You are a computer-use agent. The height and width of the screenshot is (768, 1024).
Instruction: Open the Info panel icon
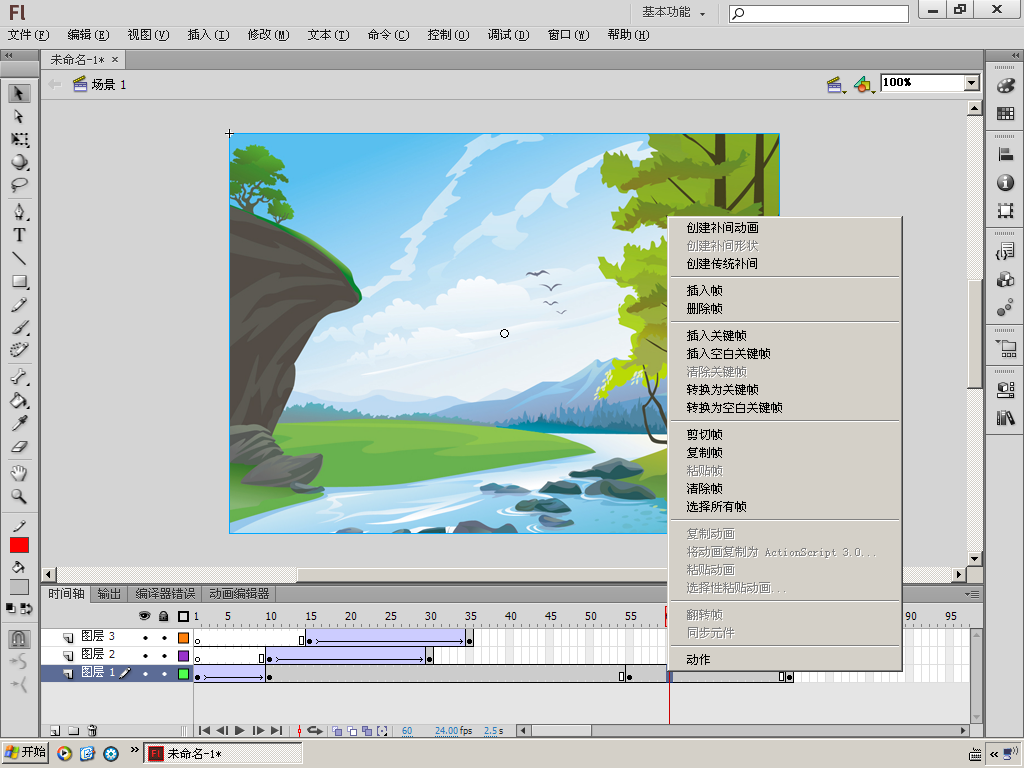coord(1006,183)
